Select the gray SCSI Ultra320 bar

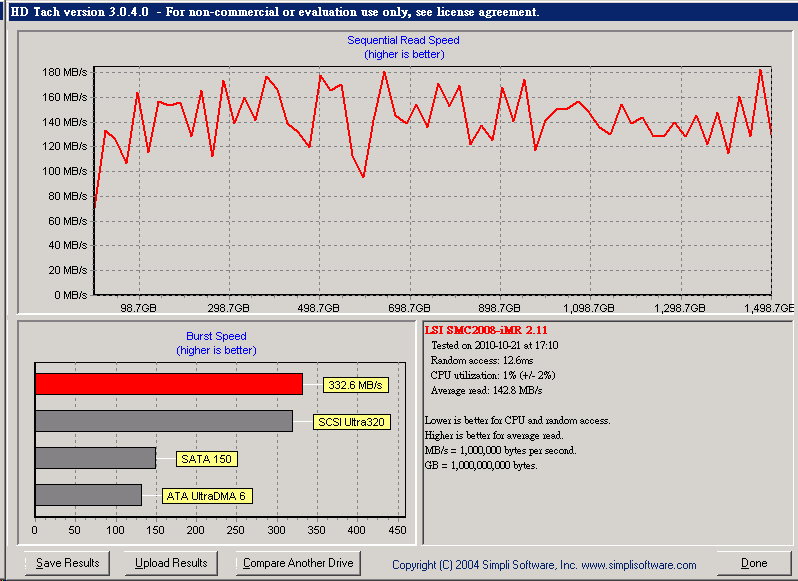pyautogui.click(x=164, y=421)
